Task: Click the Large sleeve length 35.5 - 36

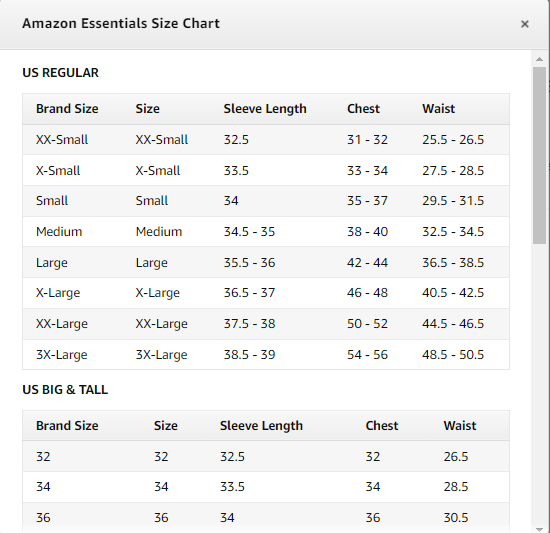Action: pyautogui.click(x=249, y=262)
